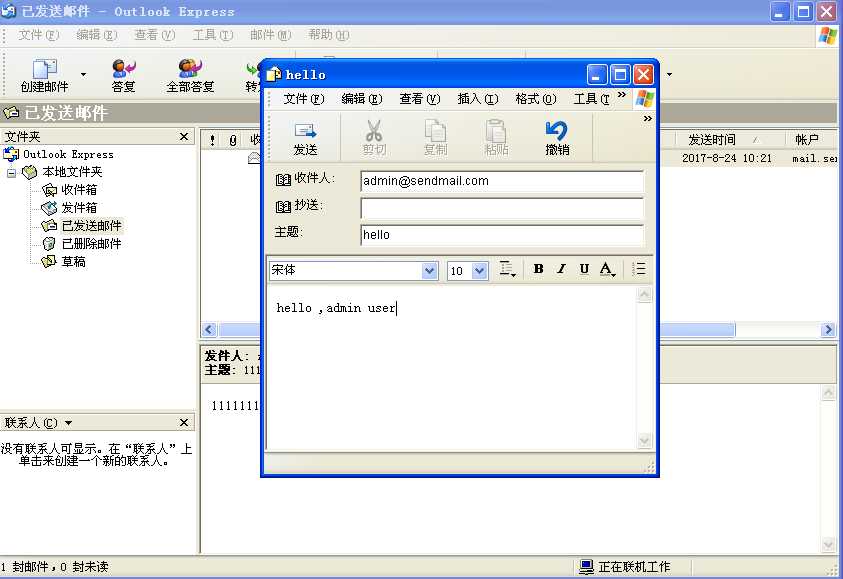Screen dimensions: 843x579
Task: Open the 查看 menu in hello window
Action: [x=420, y=99]
